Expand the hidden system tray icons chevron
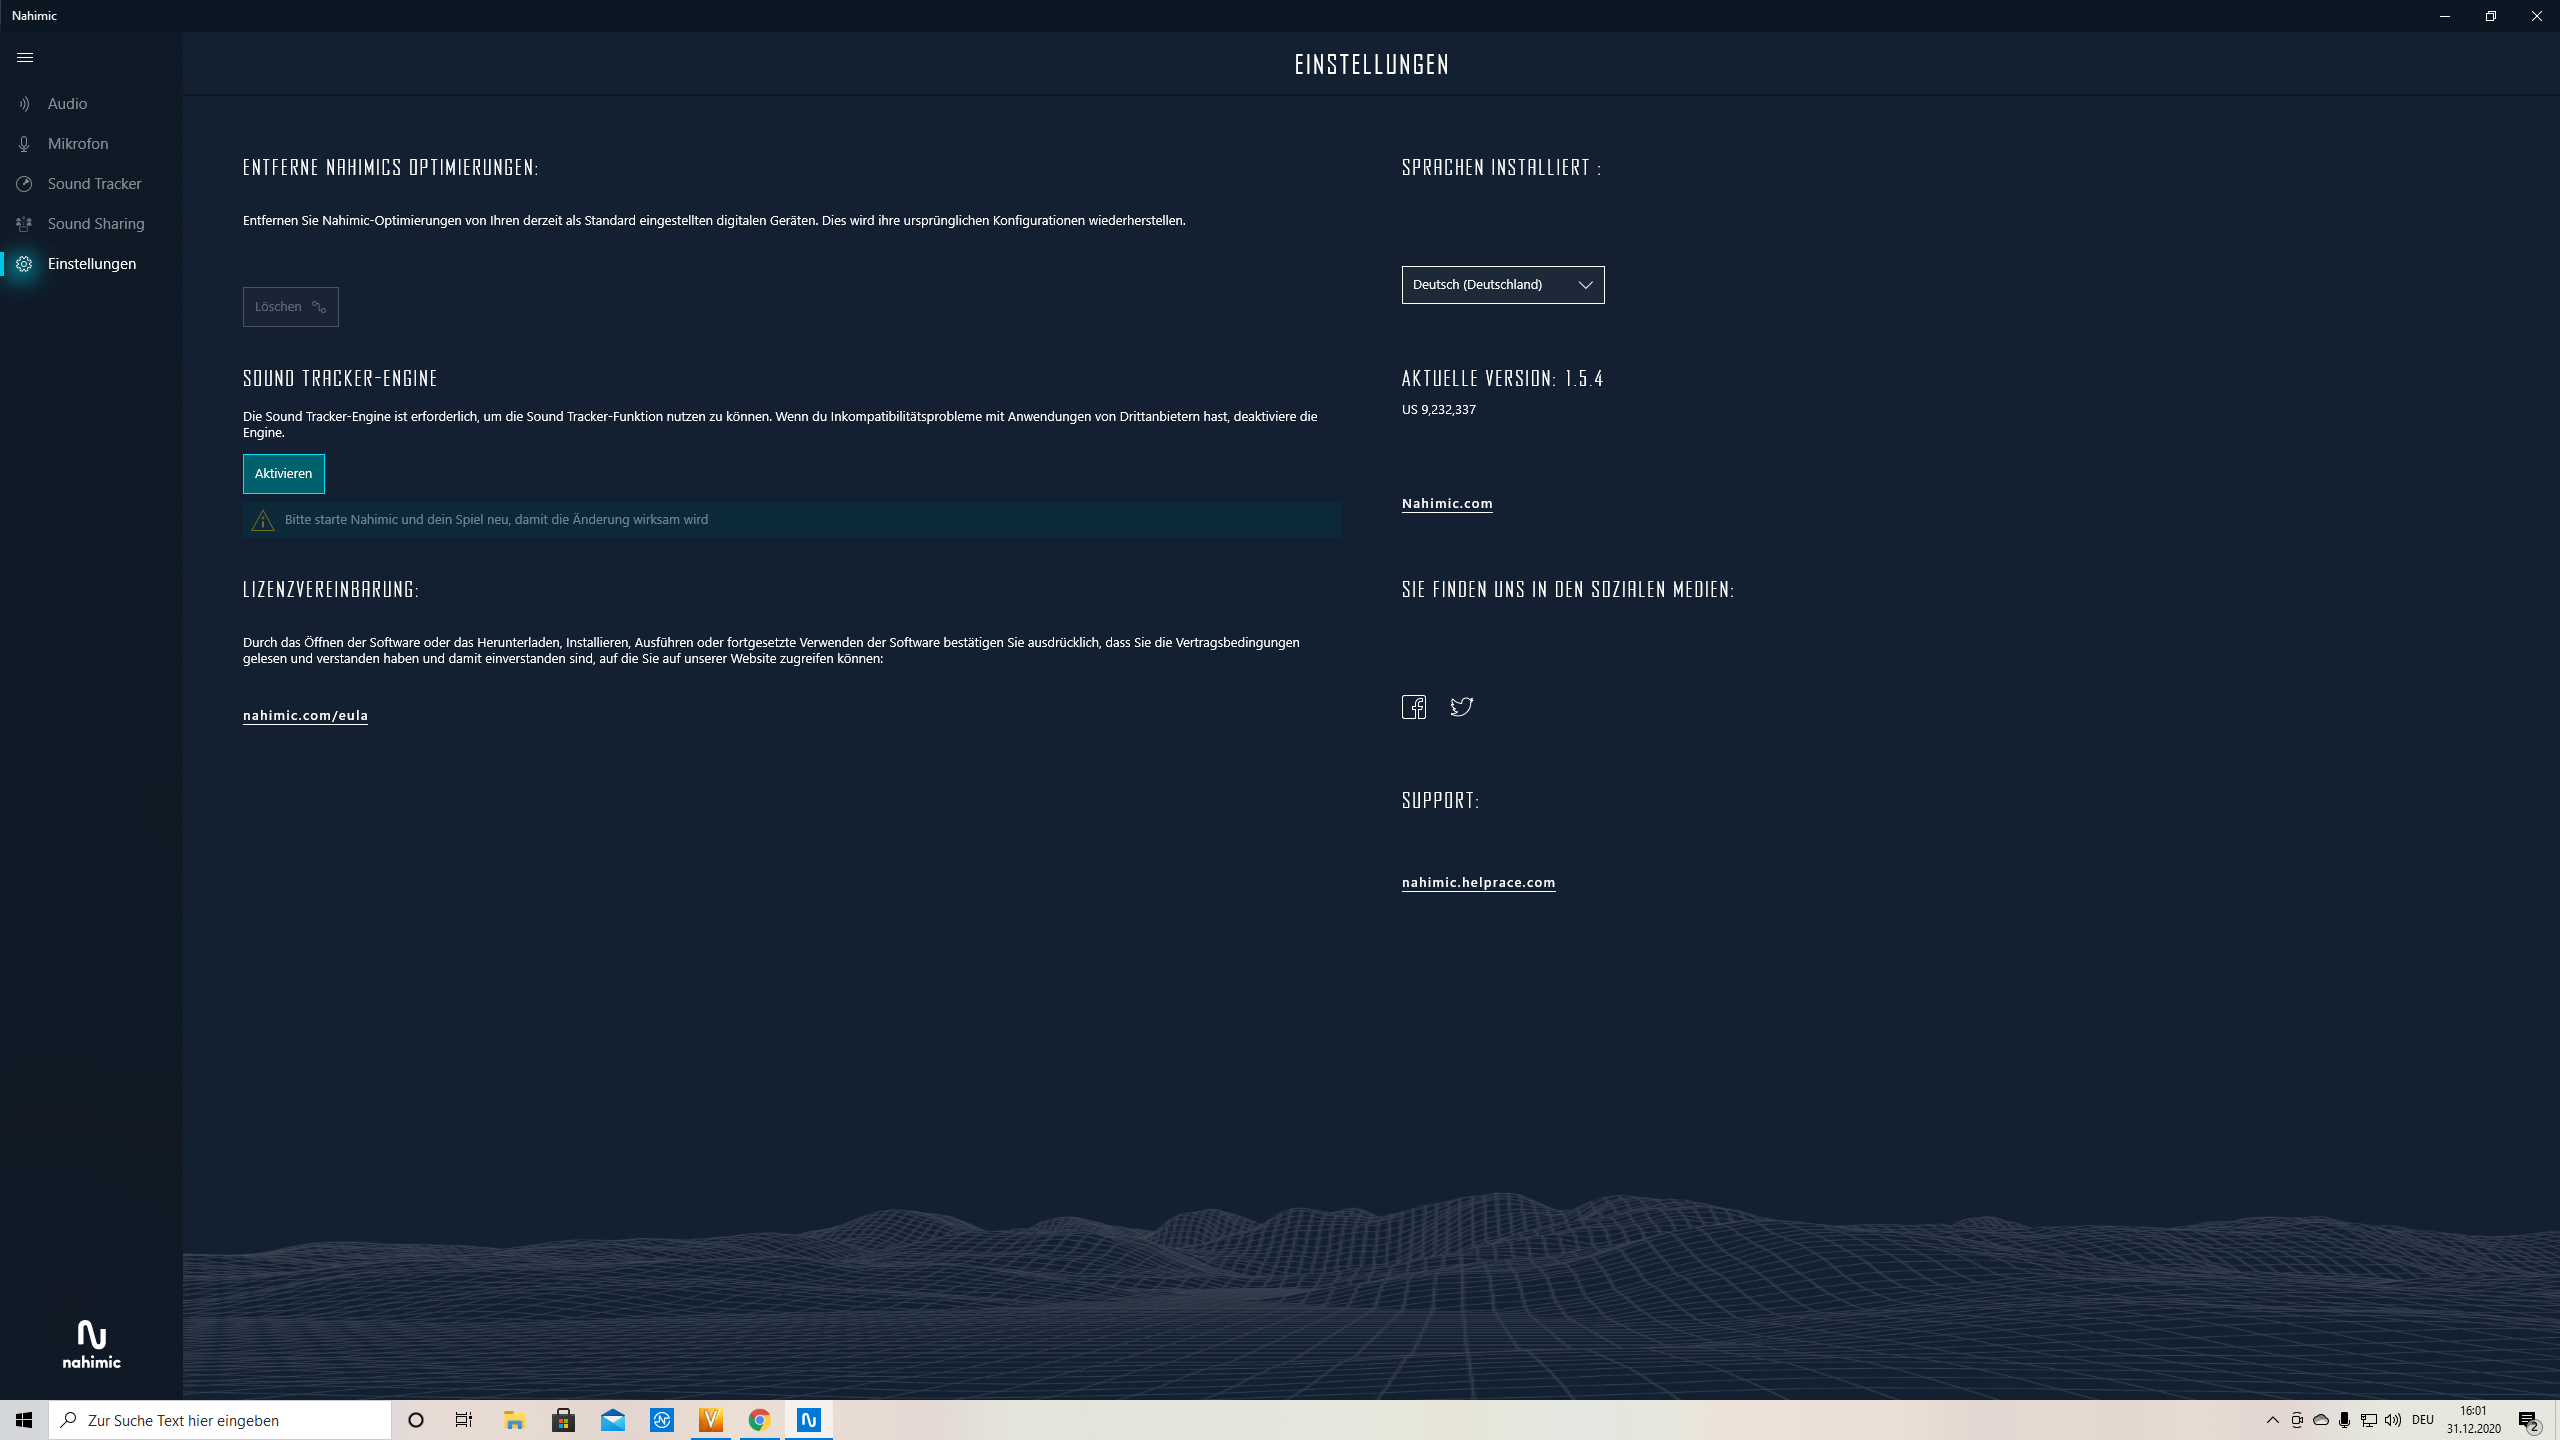Image resolution: width=2560 pixels, height=1440 pixels. point(2272,1420)
